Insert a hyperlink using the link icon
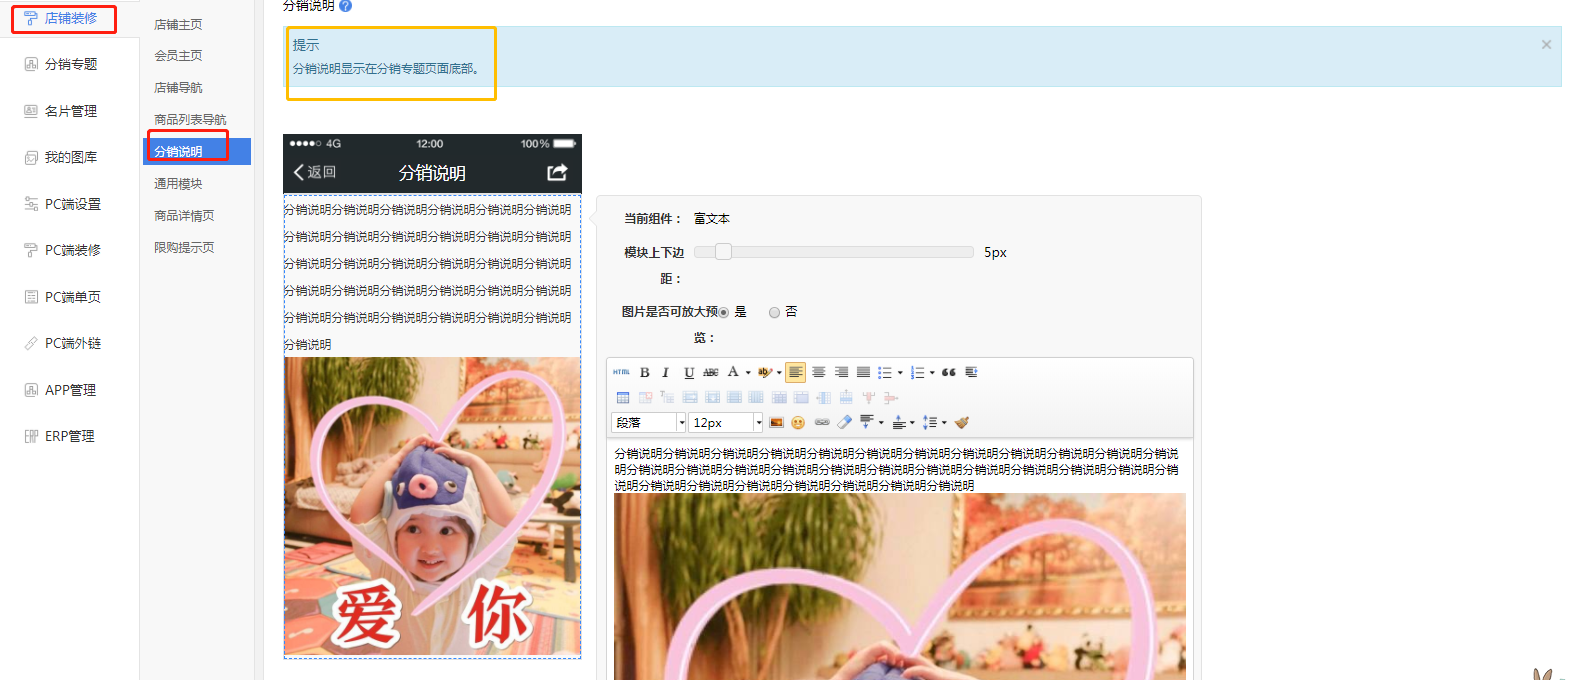The height and width of the screenshot is (680, 1577). (822, 423)
